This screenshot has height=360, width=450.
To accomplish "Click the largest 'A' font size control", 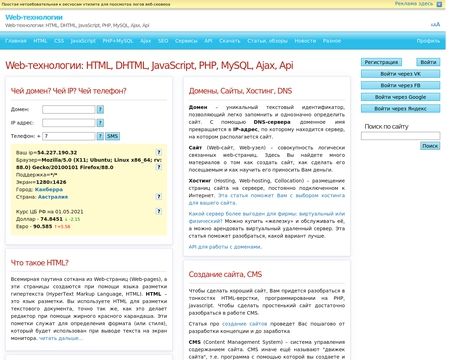I will (x=438, y=24).
